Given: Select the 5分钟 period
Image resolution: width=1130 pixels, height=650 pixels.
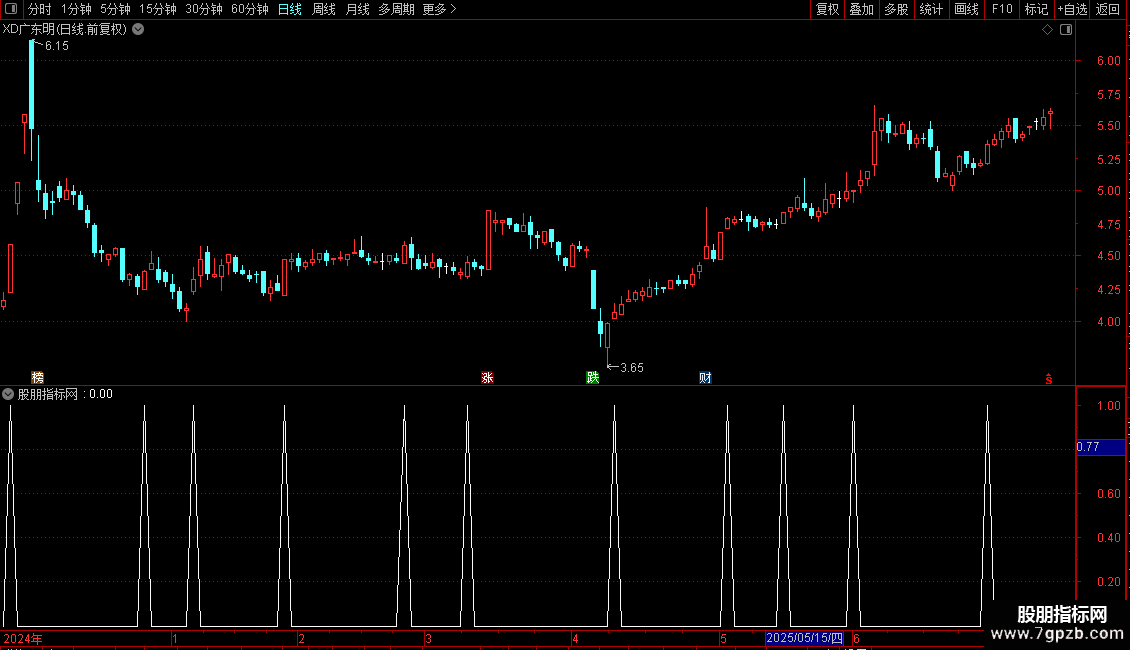Looking at the screenshot, I should tap(115, 9).
